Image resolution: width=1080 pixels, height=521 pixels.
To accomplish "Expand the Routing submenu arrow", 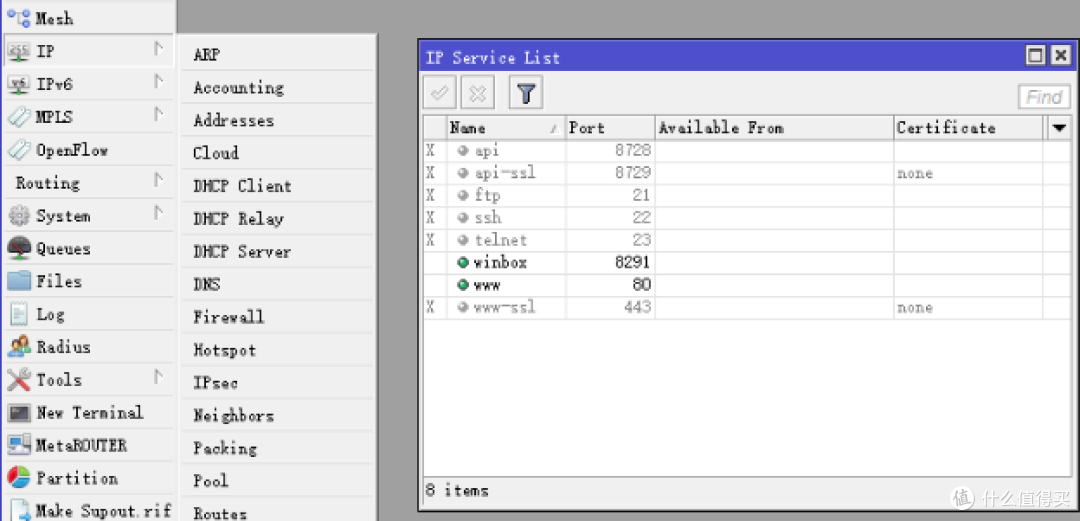I will tap(158, 180).
